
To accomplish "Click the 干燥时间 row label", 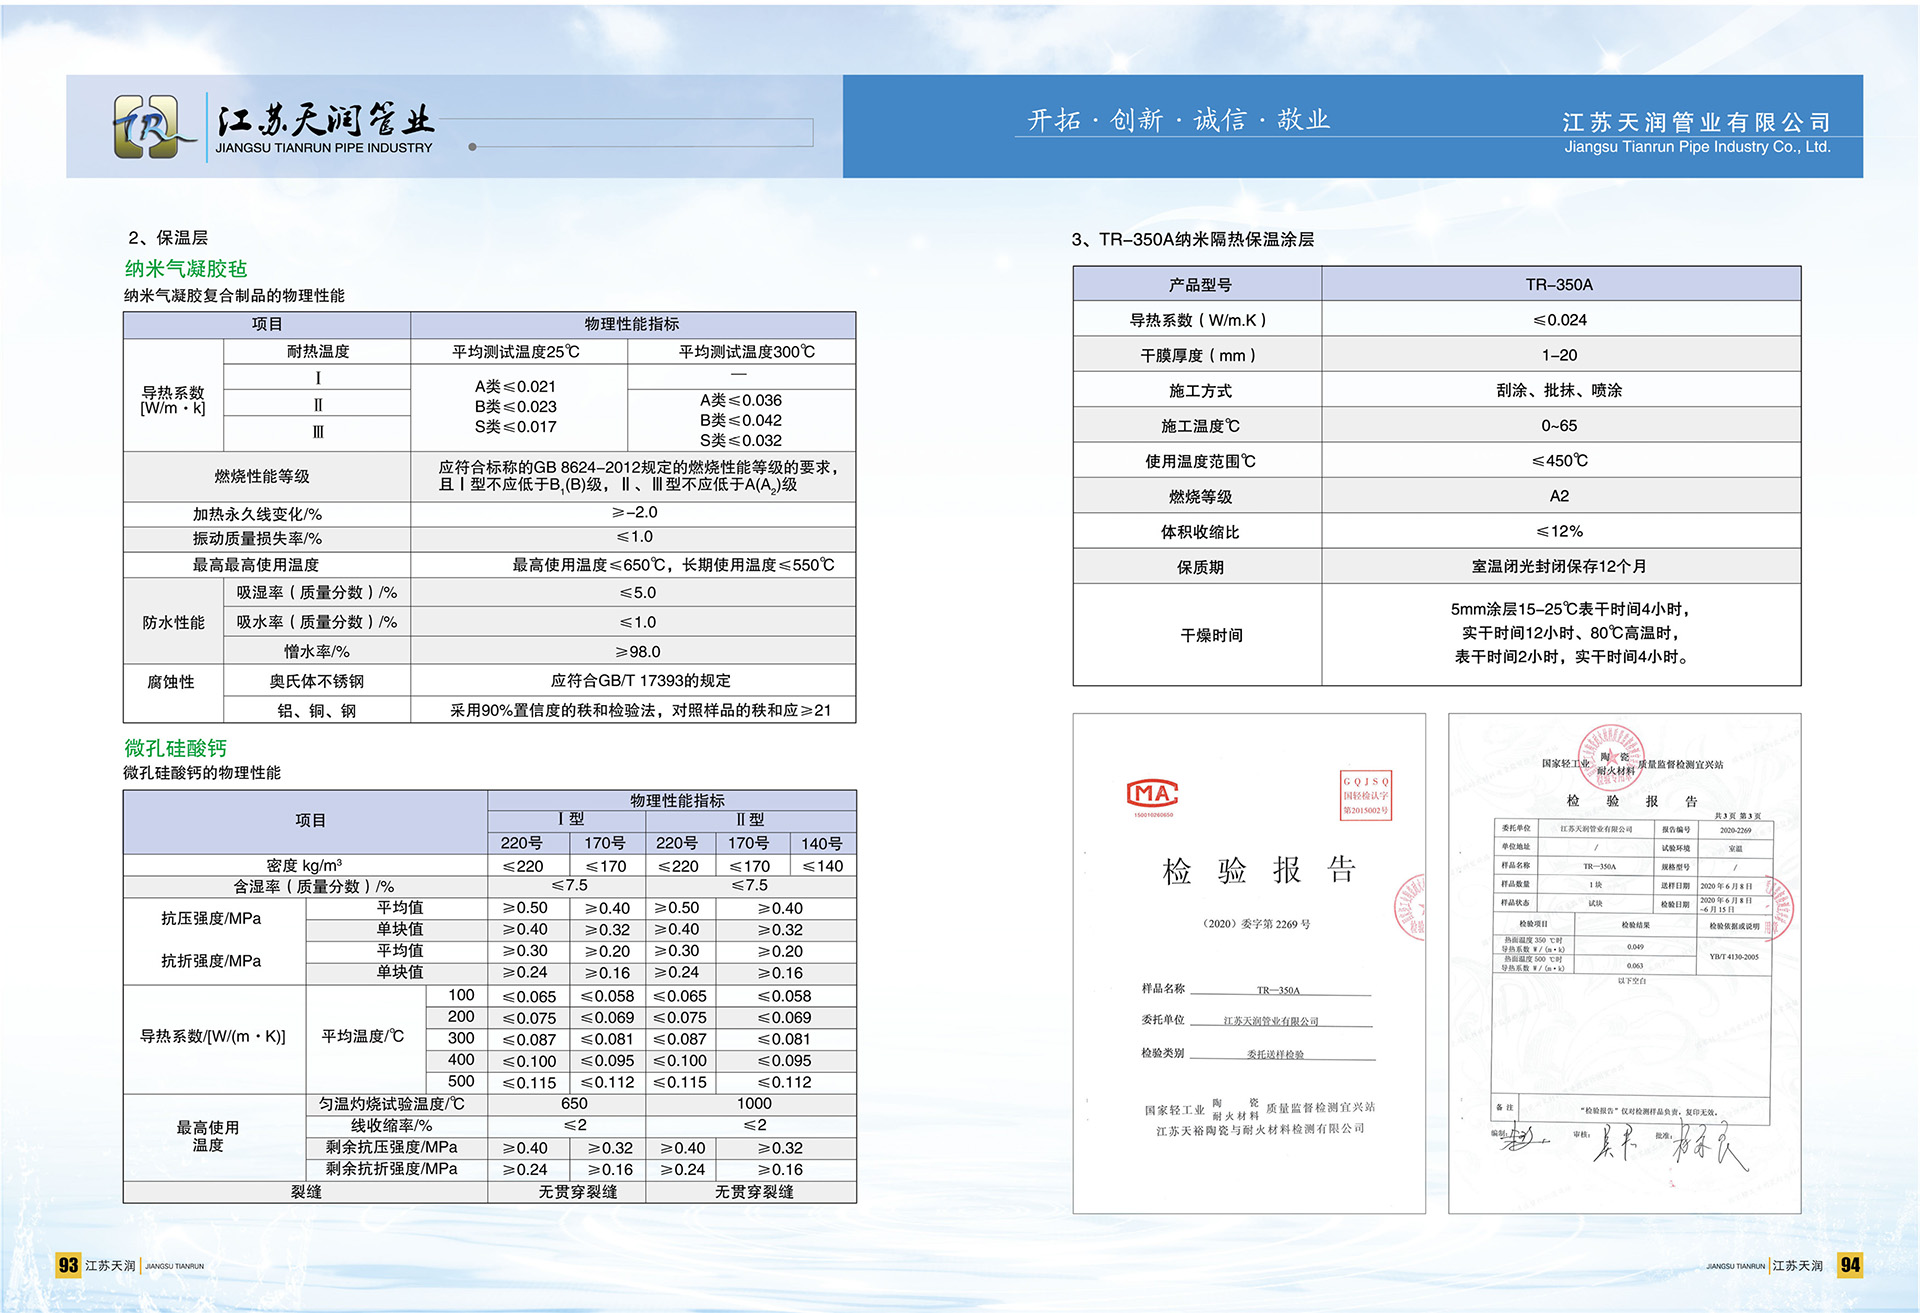I will pyautogui.click(x=1211, y=635).
